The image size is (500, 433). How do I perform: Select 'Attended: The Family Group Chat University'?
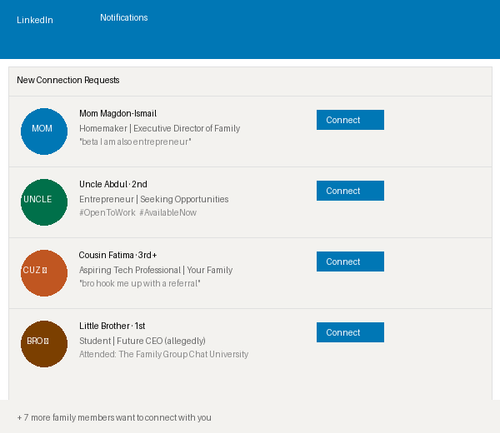pyautogui.click(x=164, y=354)
